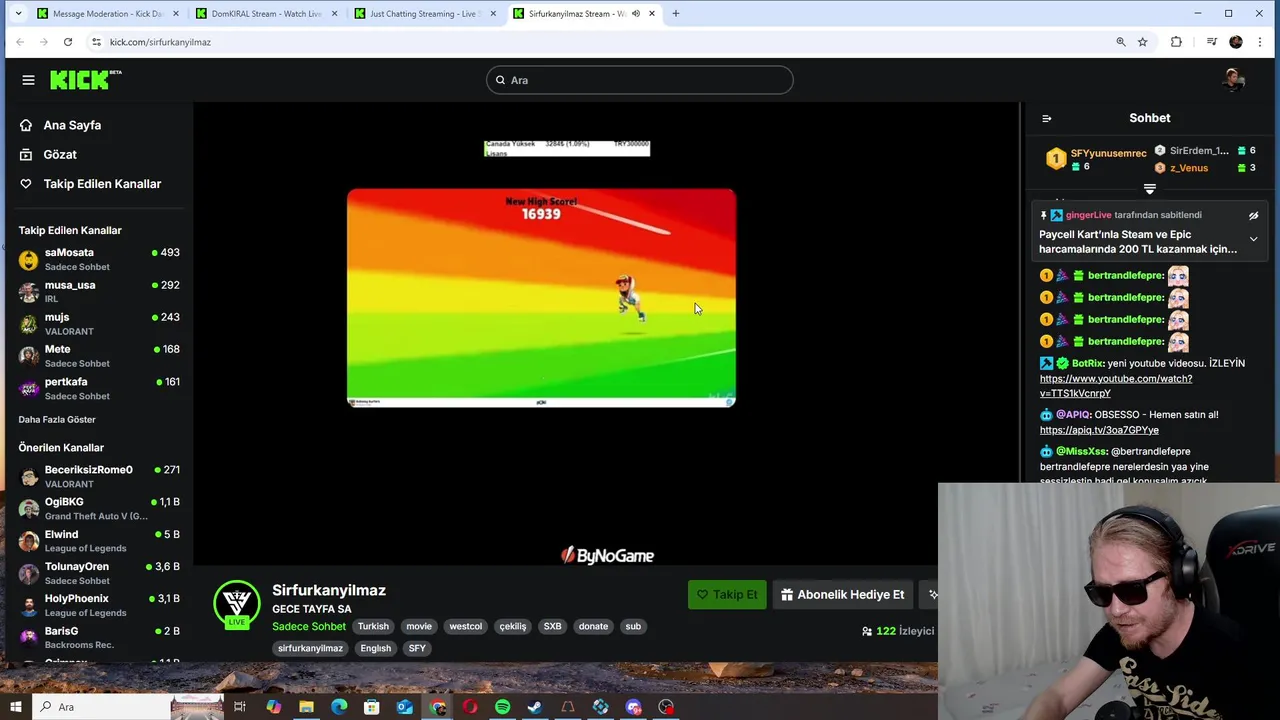Click the @MissXss username in chat
Image resolution: width=1280 pixels, height=720 pixels.
click(1081, 451)
